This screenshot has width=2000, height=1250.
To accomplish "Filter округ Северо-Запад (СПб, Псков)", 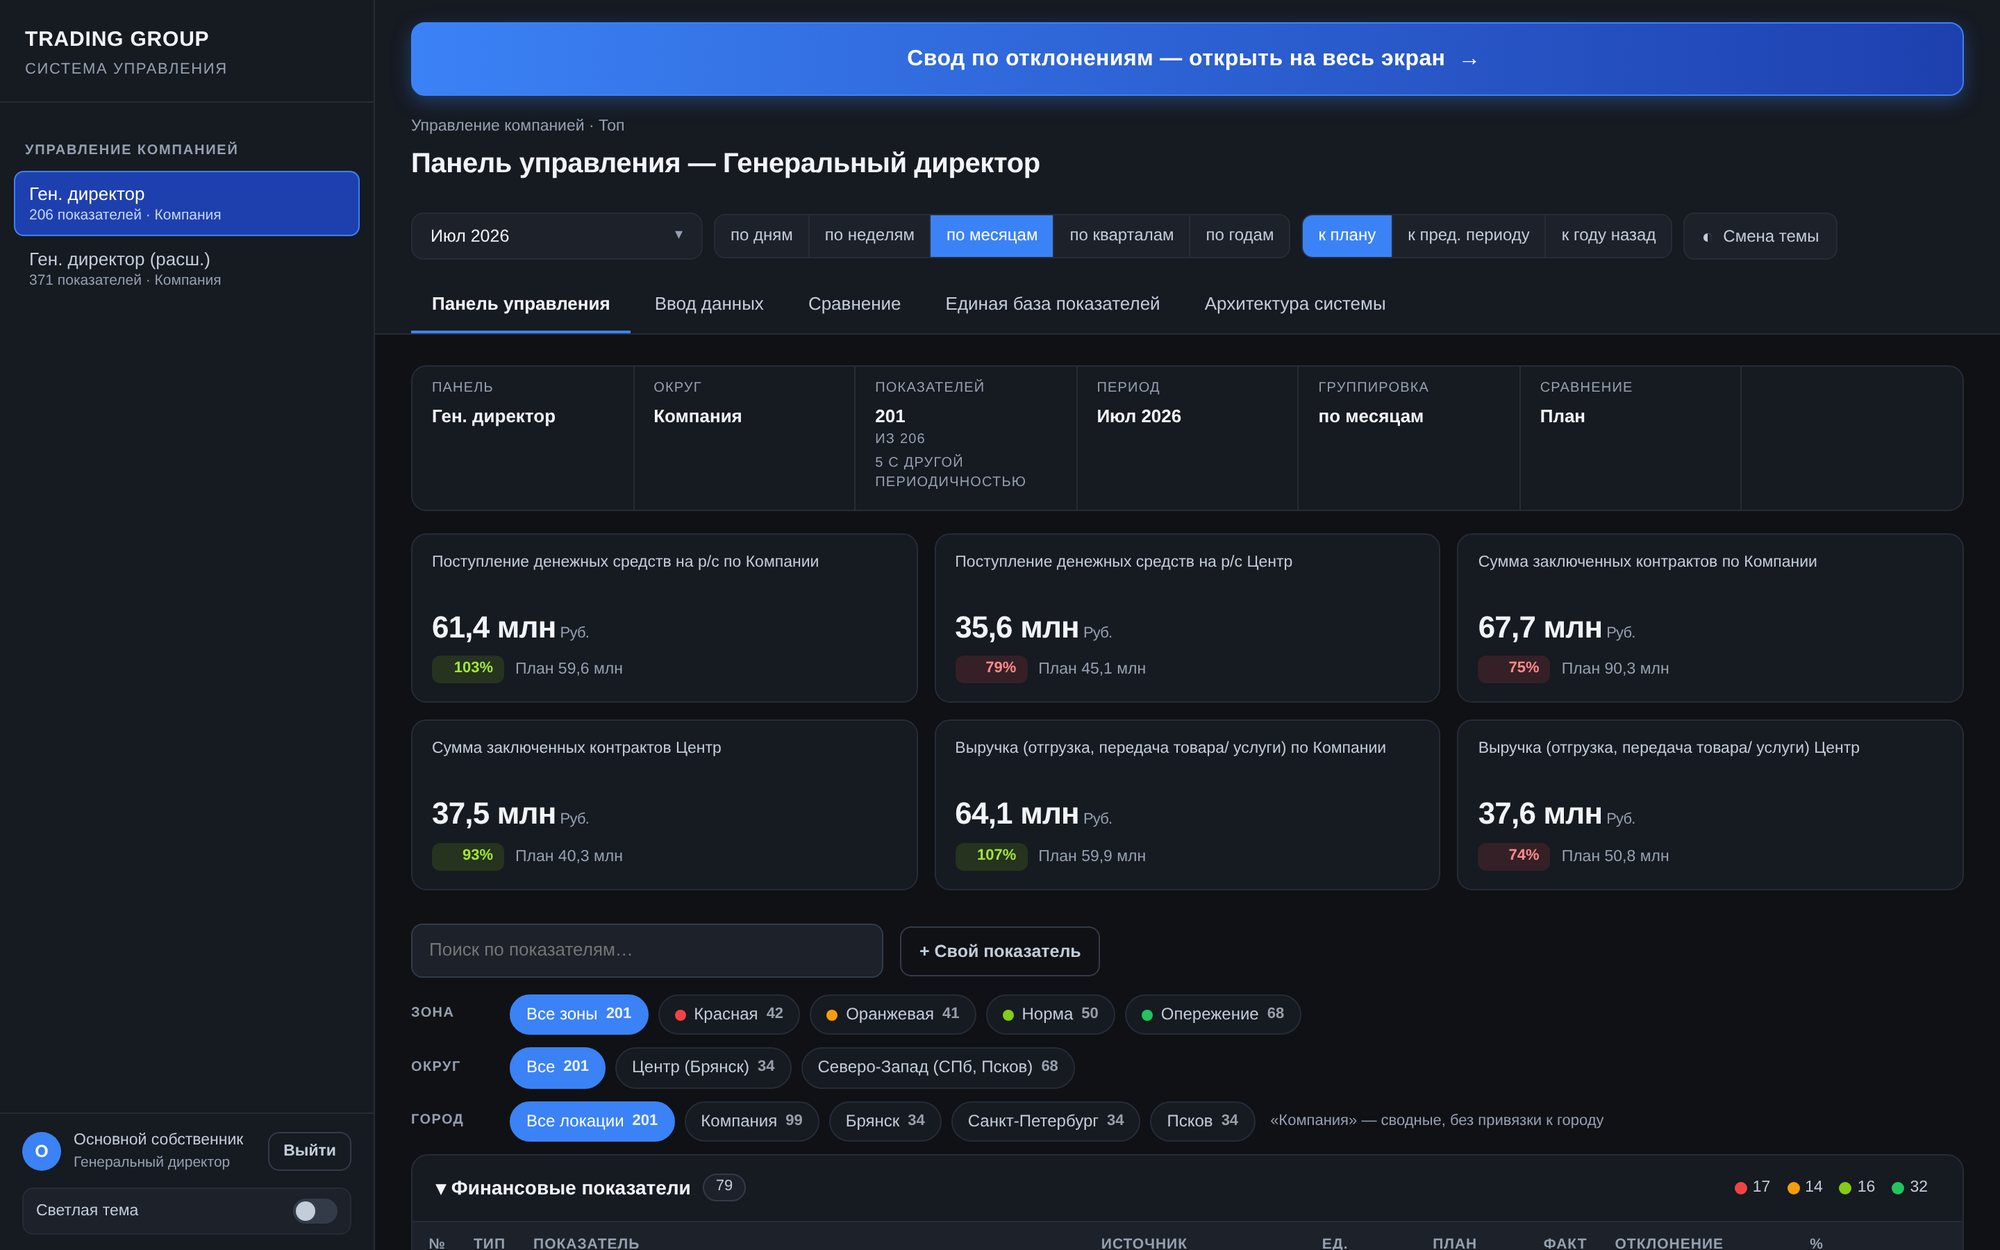I will click(937, 1067).
